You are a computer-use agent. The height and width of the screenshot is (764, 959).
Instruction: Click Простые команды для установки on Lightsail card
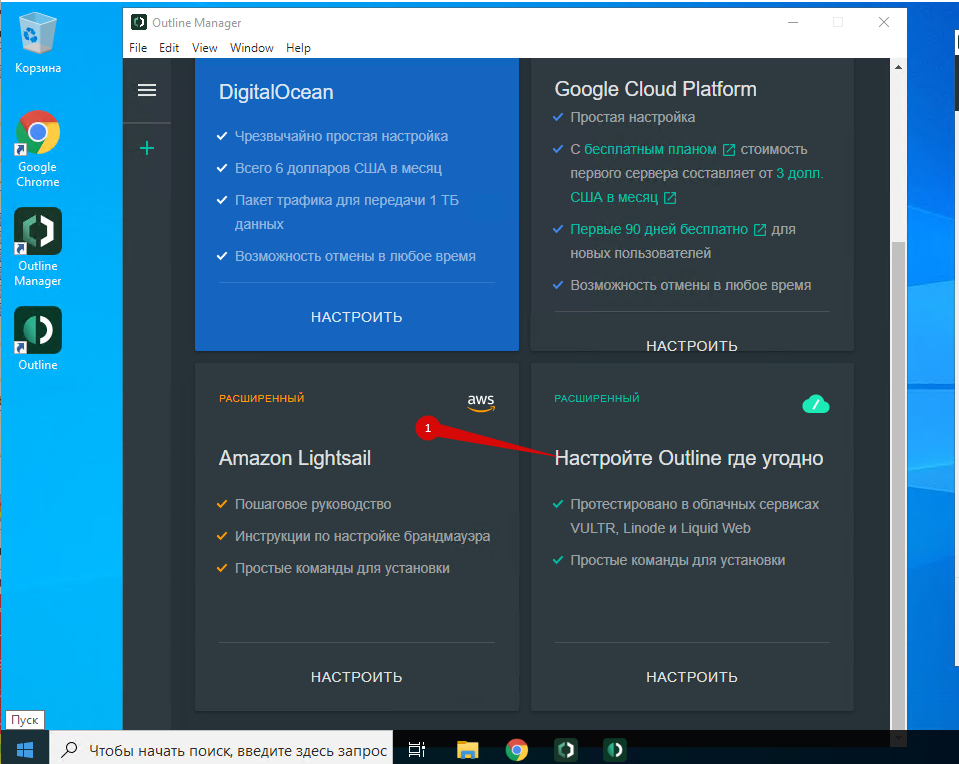(x=342, y=568)
